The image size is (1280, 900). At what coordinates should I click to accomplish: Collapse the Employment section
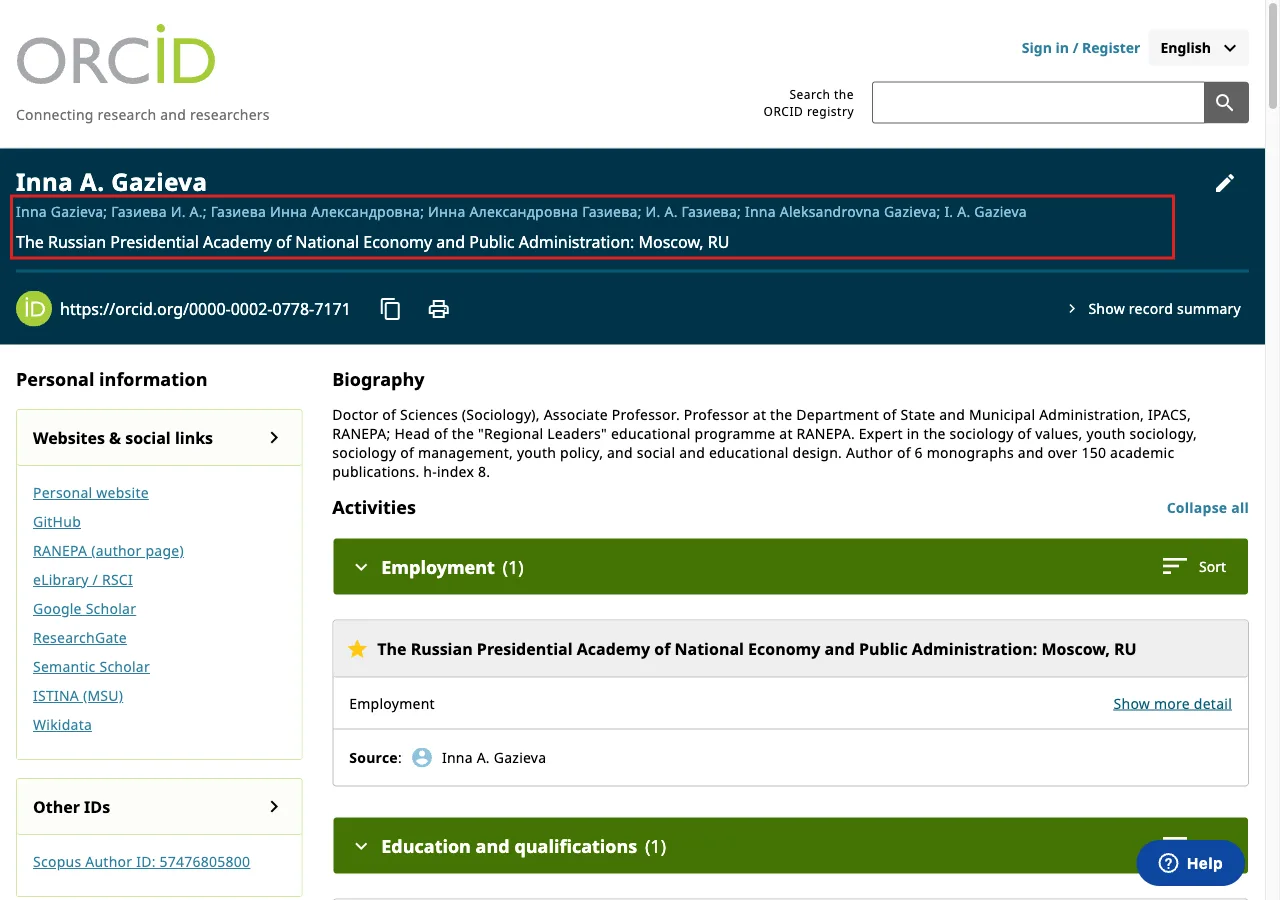(x=361, y=567)
